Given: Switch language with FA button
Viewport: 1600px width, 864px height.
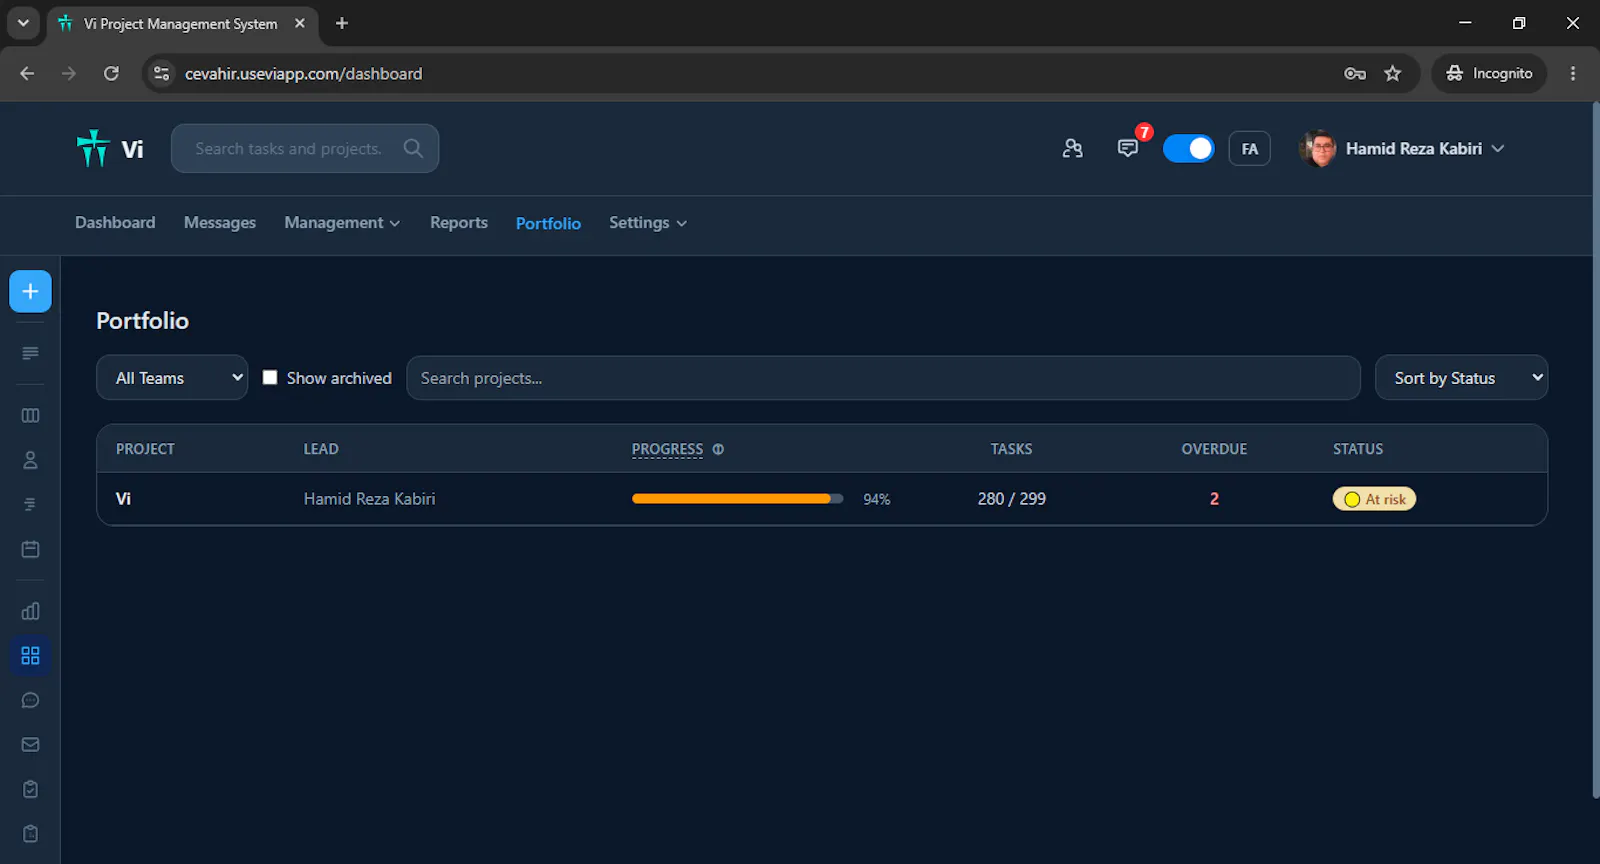Looking at the screenshot, I should (x=1249, y=148).
